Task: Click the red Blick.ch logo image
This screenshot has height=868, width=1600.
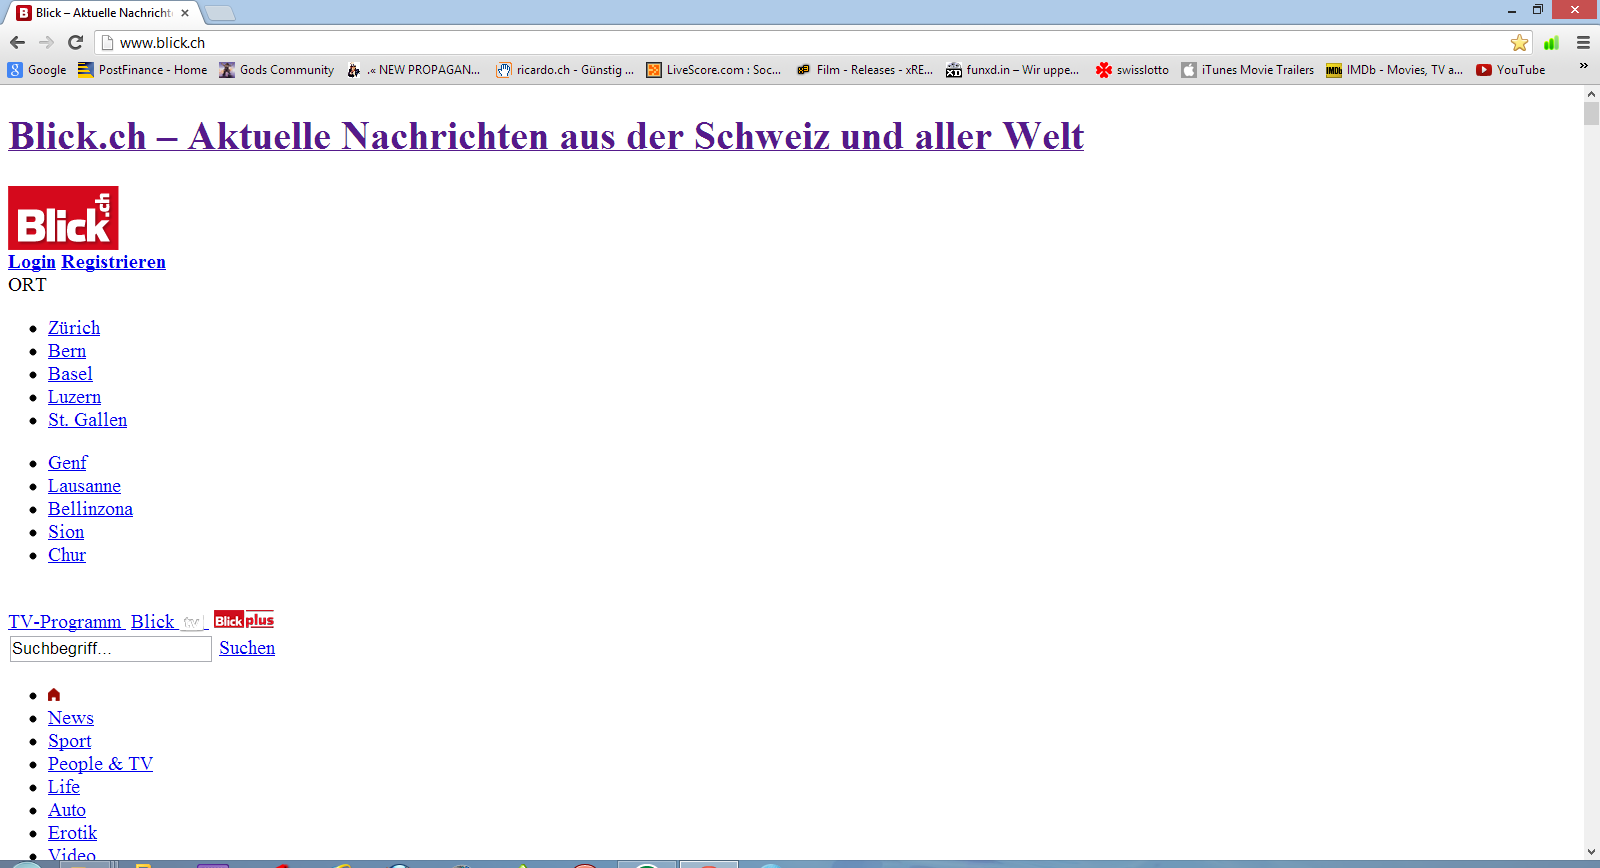Action: tap(63, 218)
